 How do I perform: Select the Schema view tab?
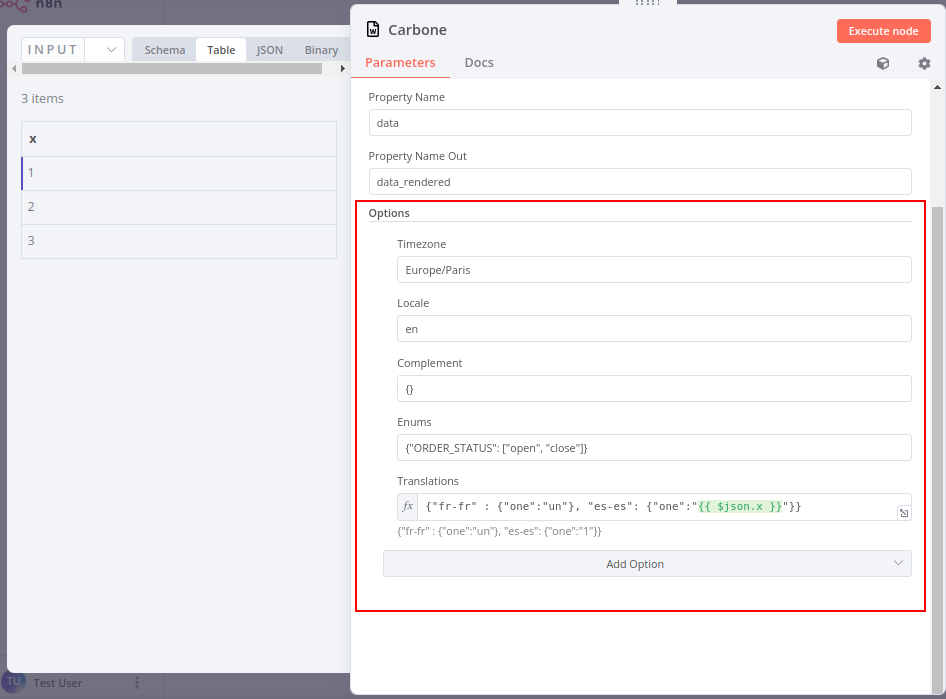point(165,50)
